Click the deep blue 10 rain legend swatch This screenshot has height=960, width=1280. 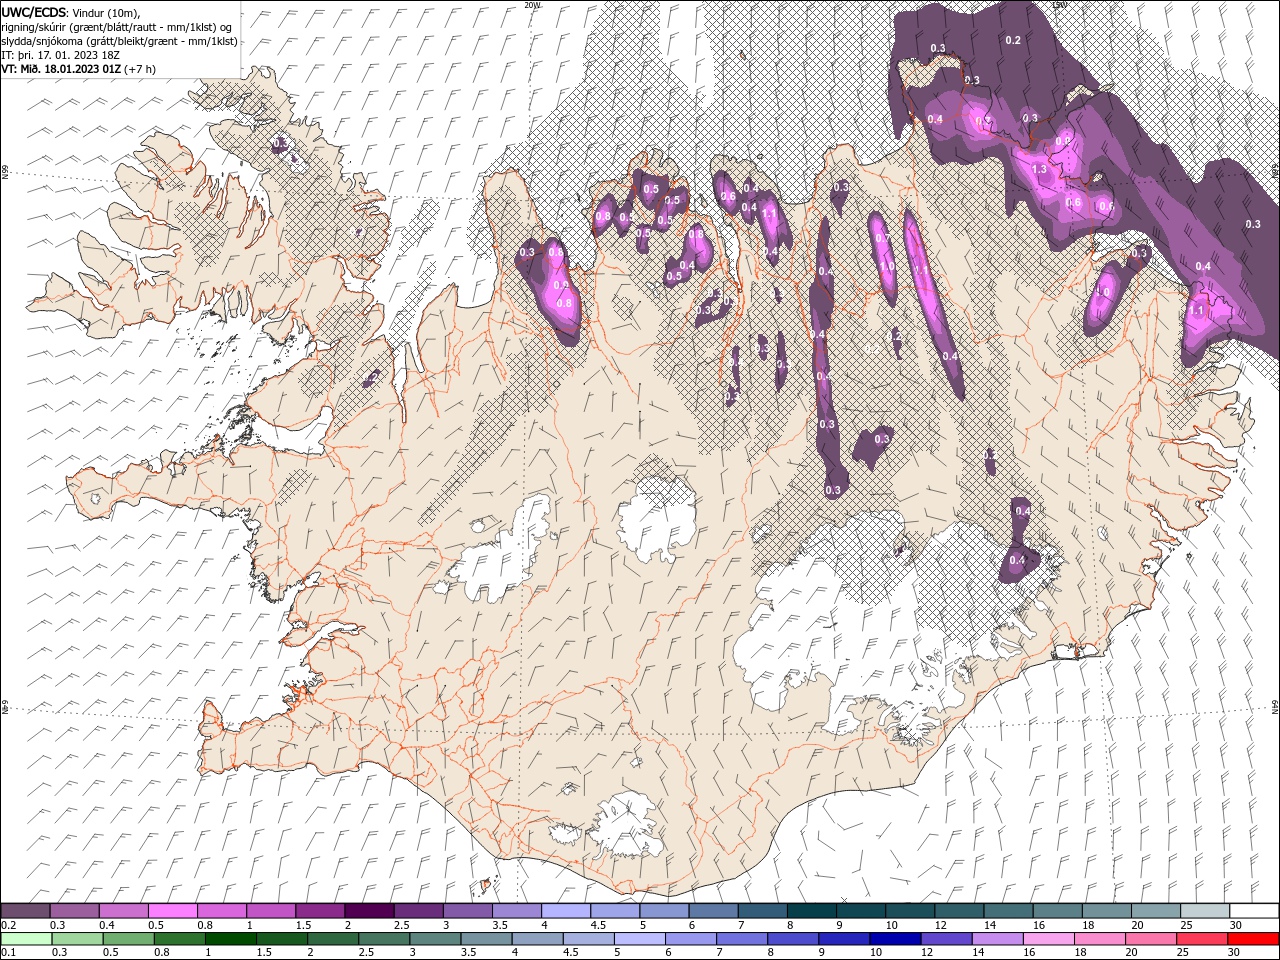pos(894,939)
